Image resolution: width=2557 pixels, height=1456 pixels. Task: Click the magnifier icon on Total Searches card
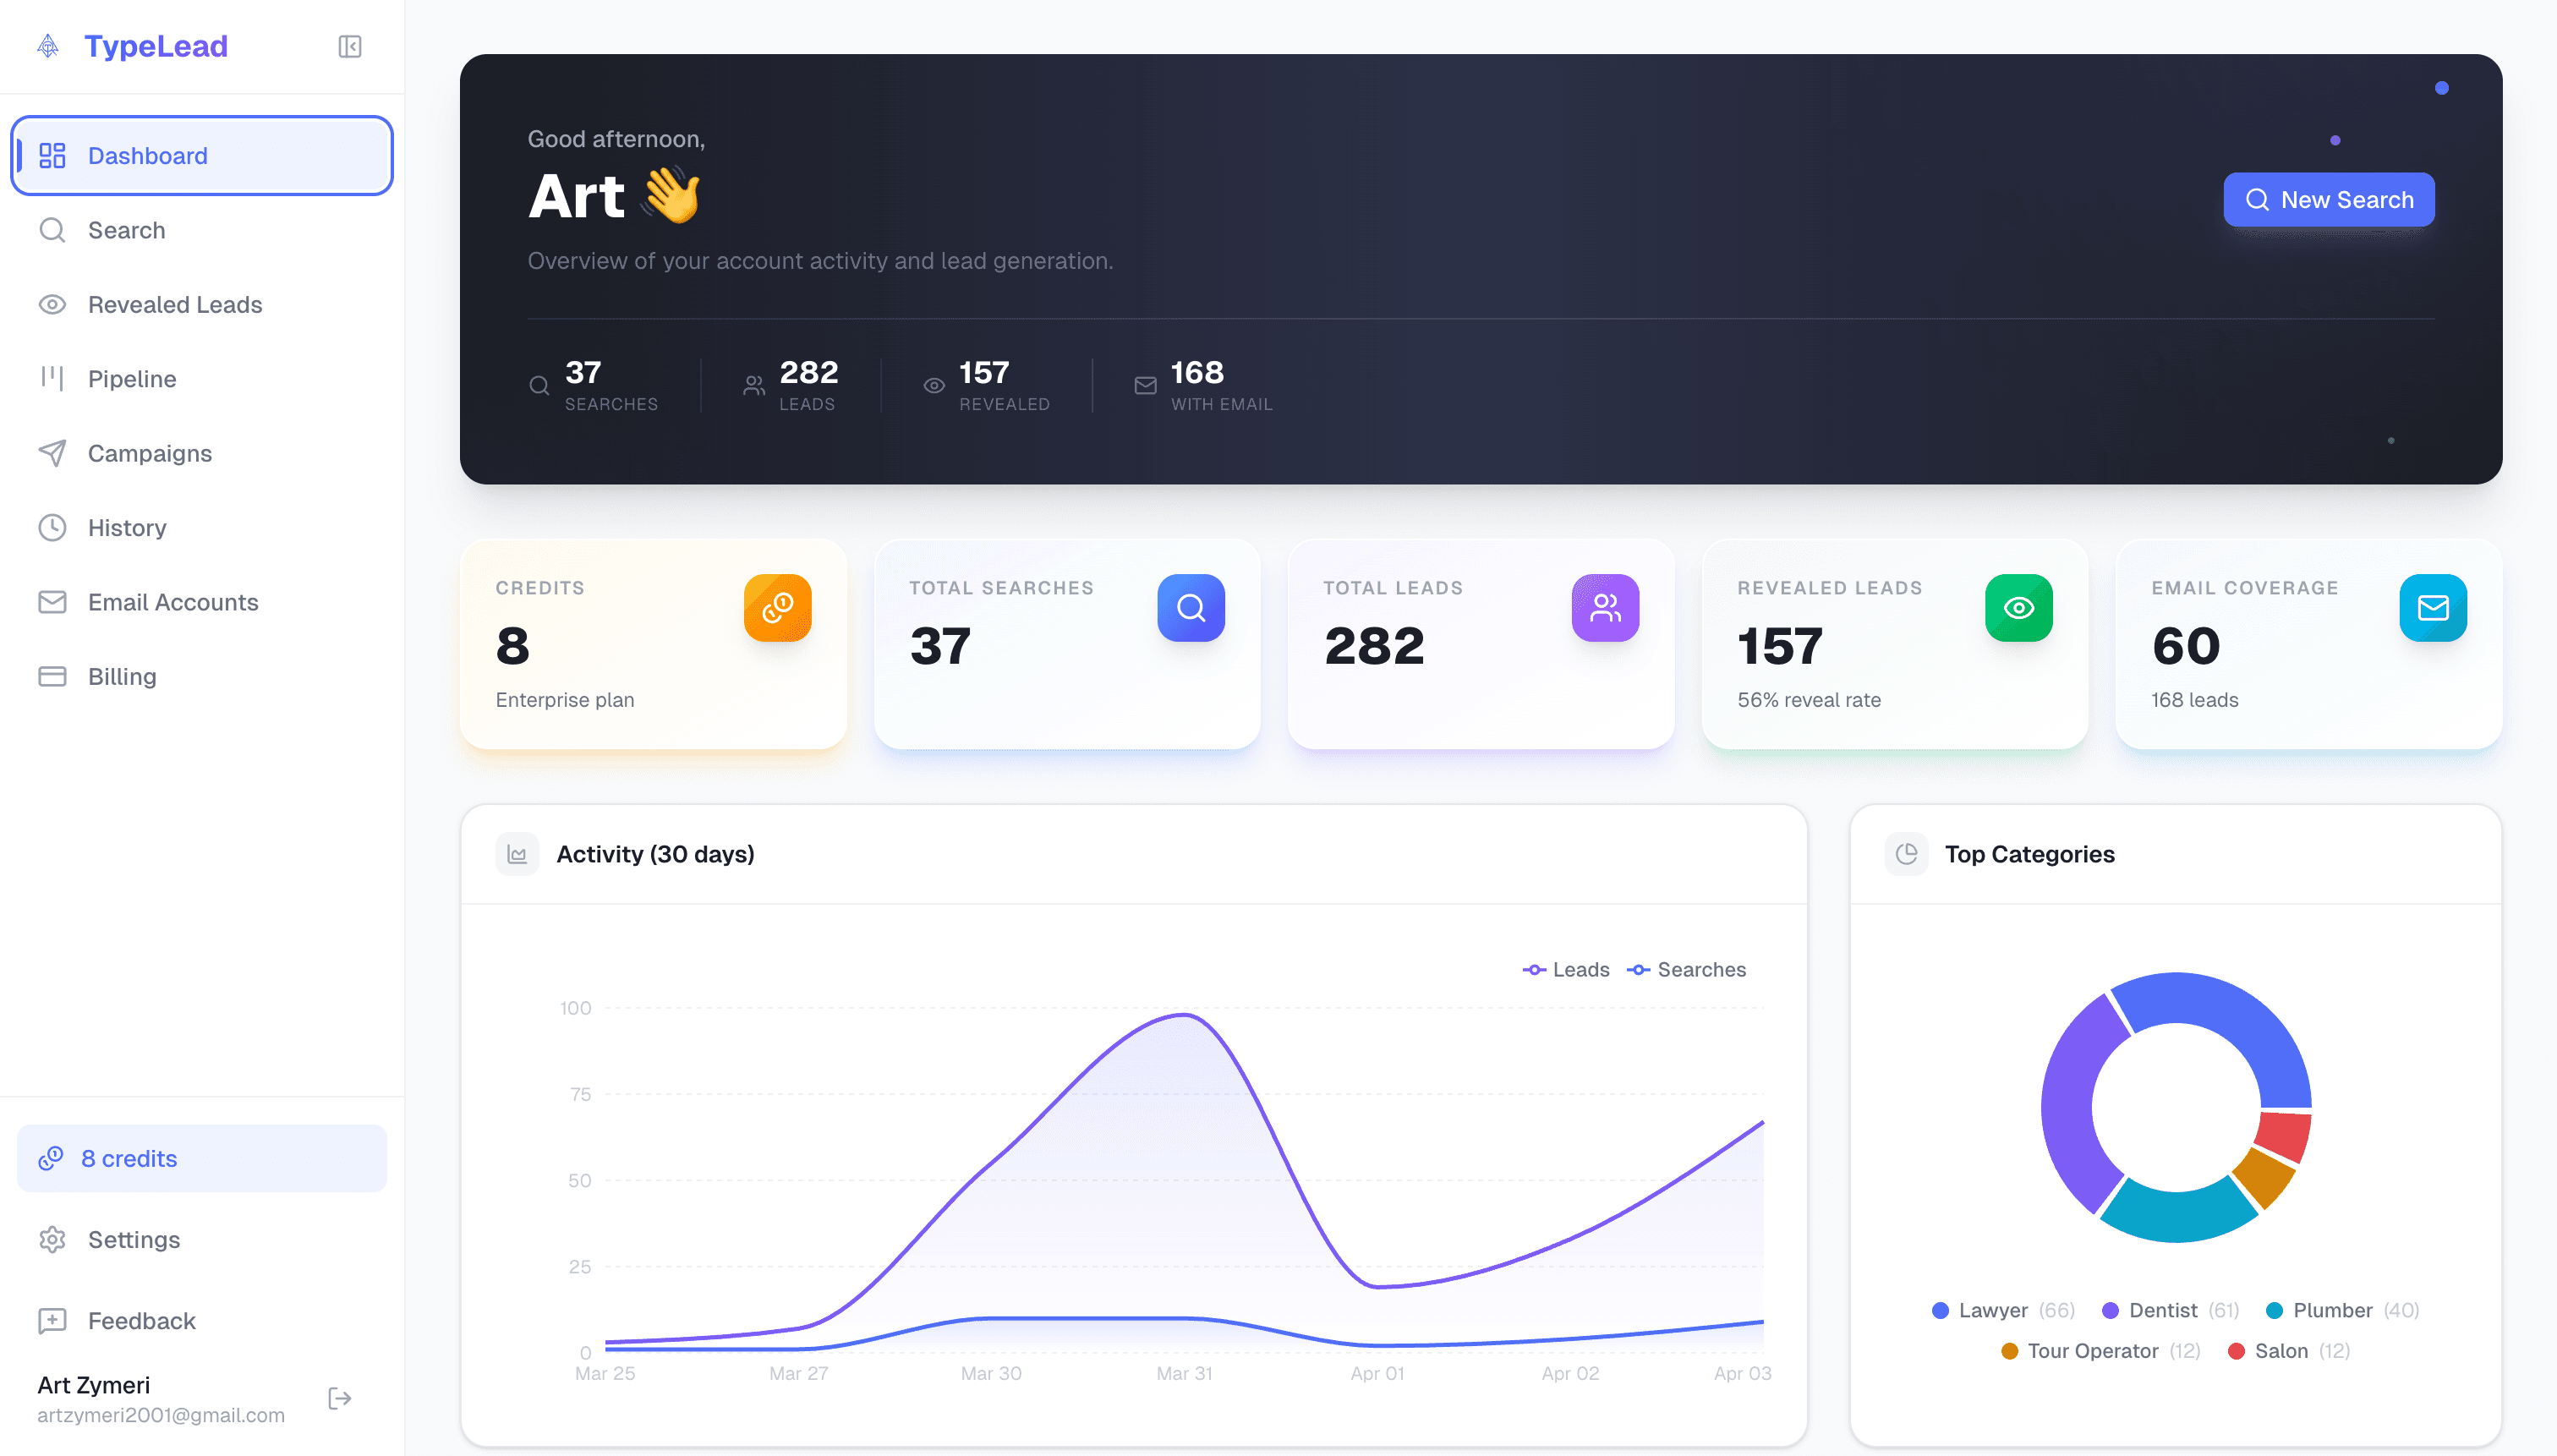pyautogui.click(x=1190, y=607)
